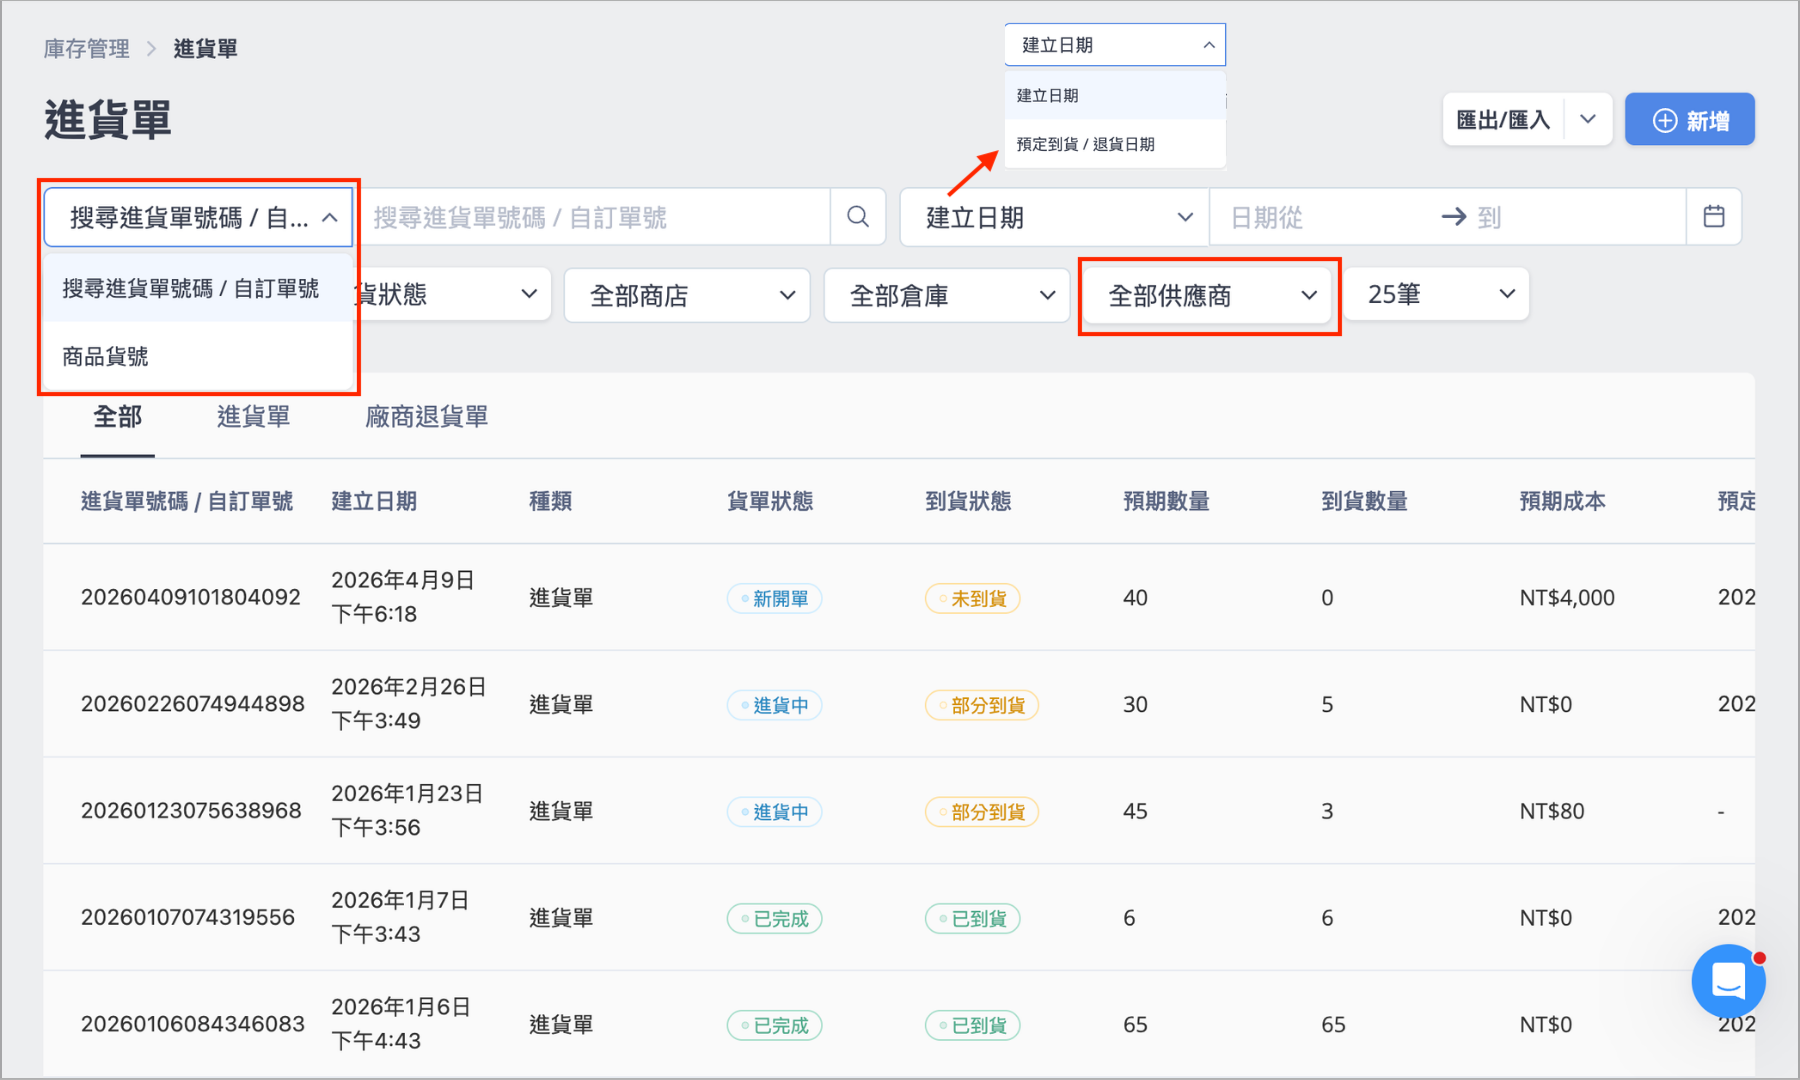The height and width of the screenshot is (1080, 1800).
Task: Click 進貨中 badge in 2026年2月26日 row
Action: 774,705
